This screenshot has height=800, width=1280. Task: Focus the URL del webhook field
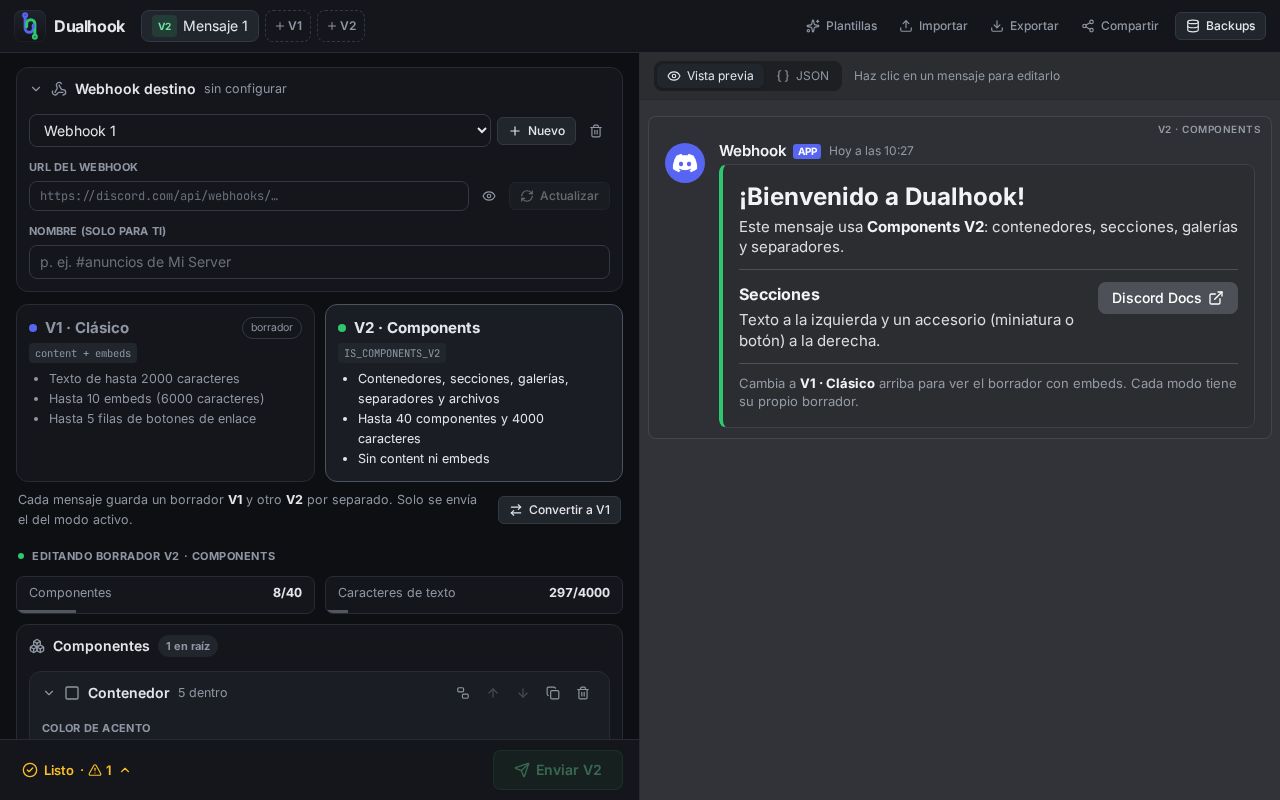(249, 196)
